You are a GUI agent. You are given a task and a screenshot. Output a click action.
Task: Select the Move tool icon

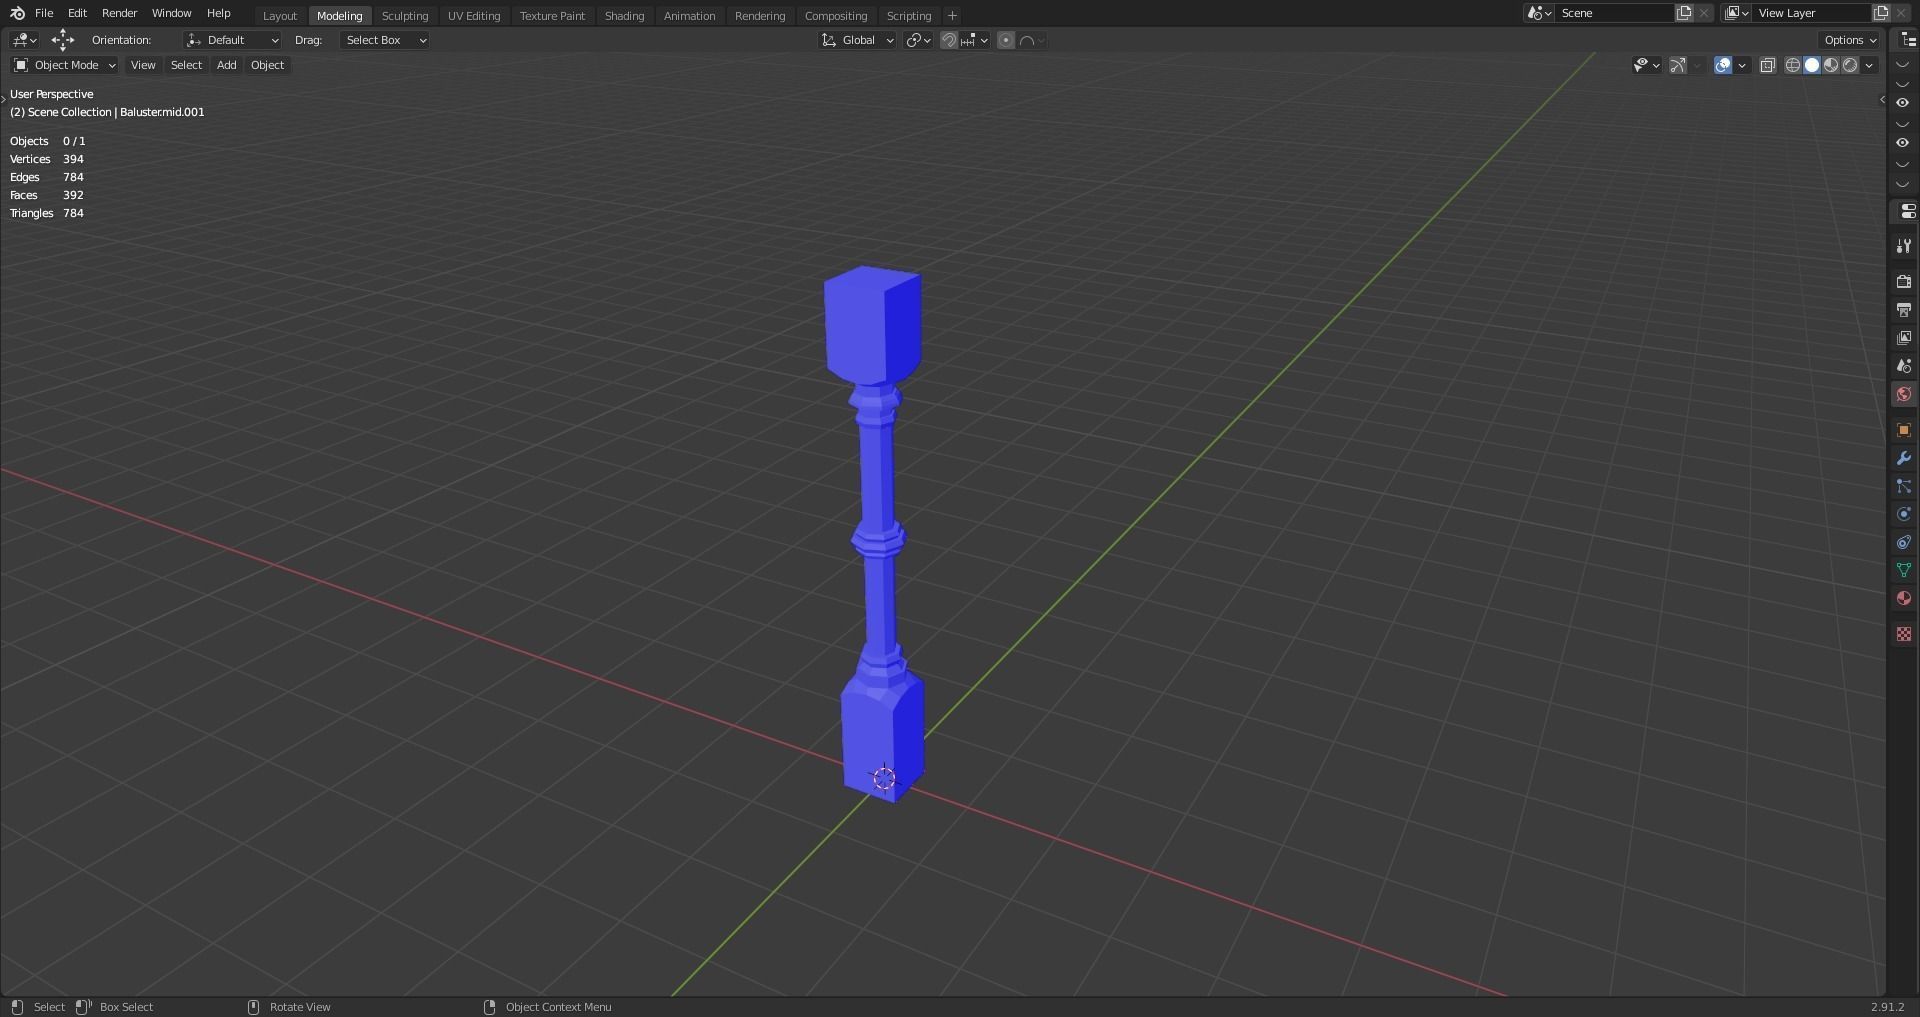point(62,40)
